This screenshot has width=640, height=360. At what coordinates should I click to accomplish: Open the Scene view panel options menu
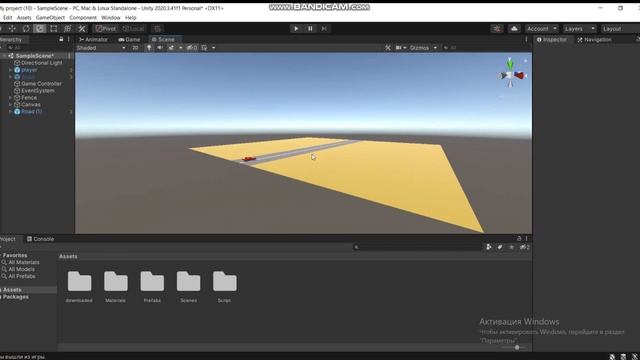coord(526,39)
